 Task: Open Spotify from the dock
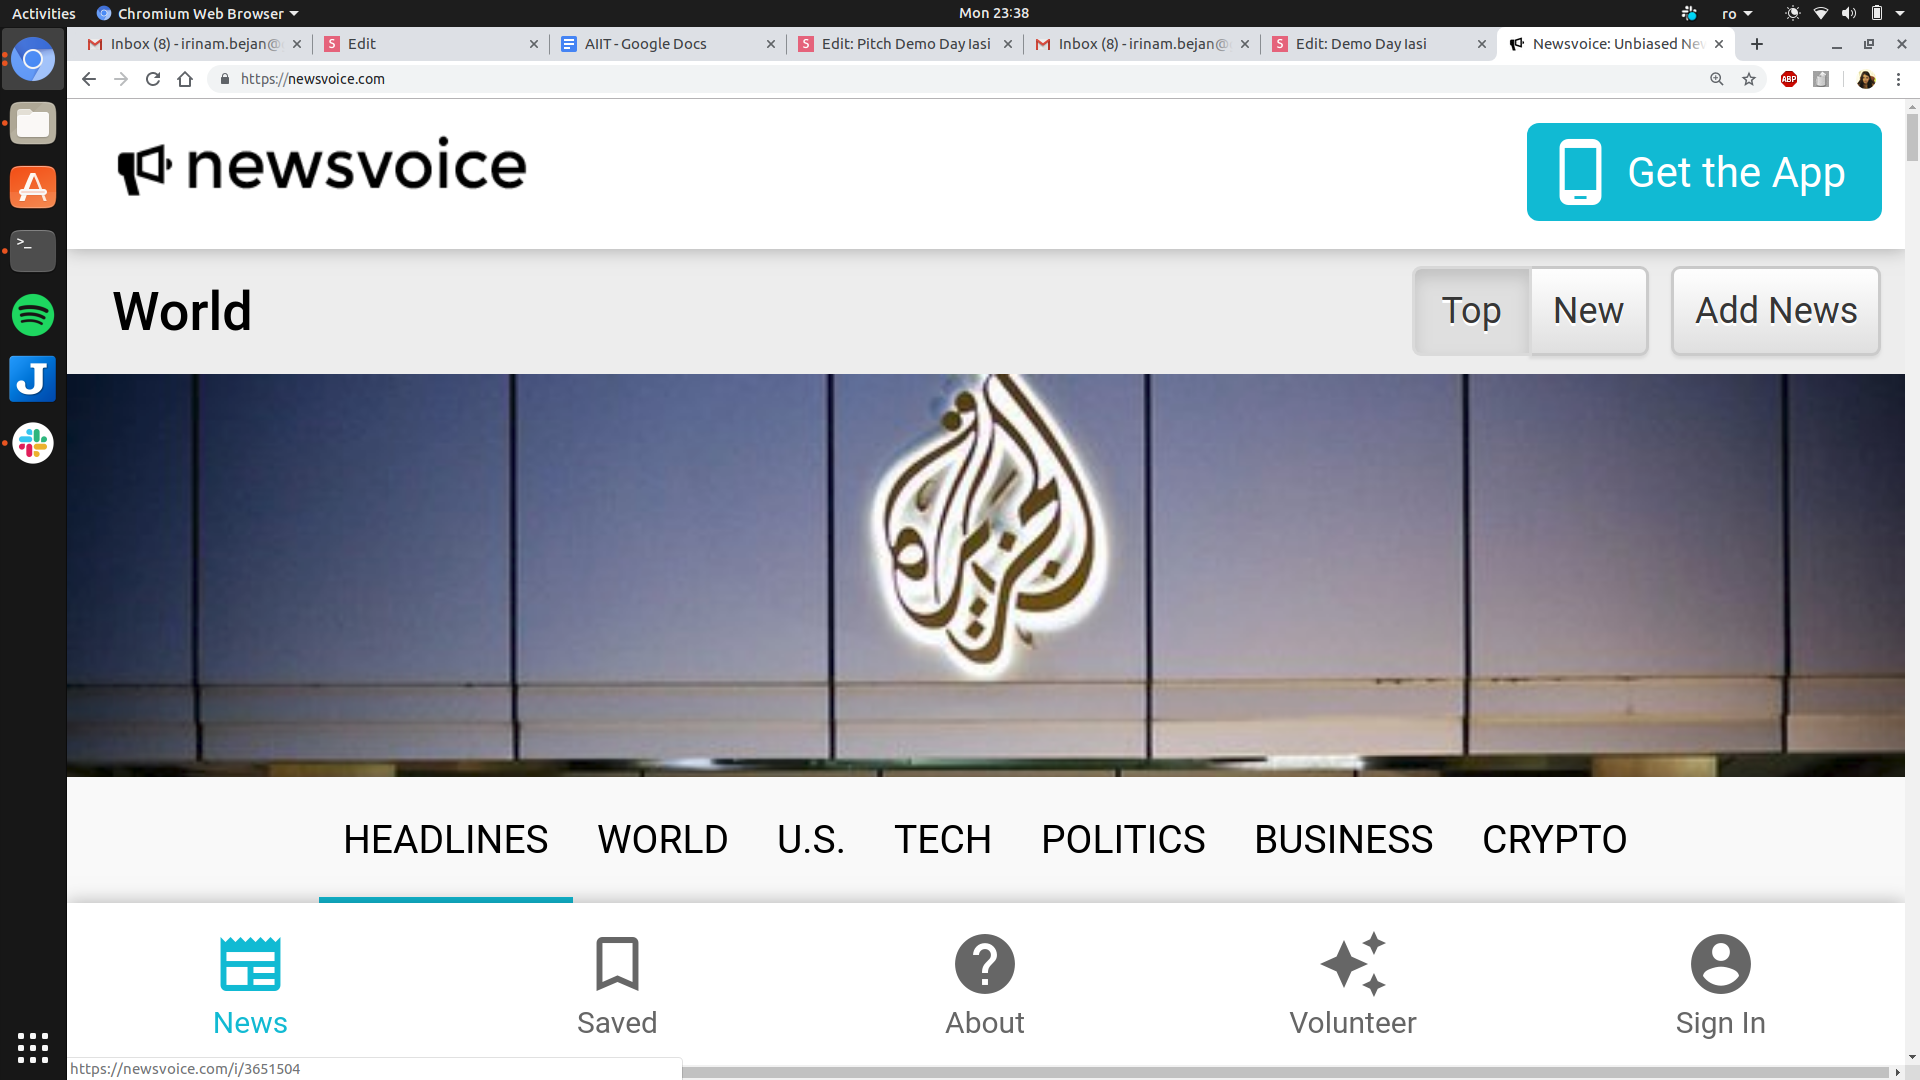33,315
